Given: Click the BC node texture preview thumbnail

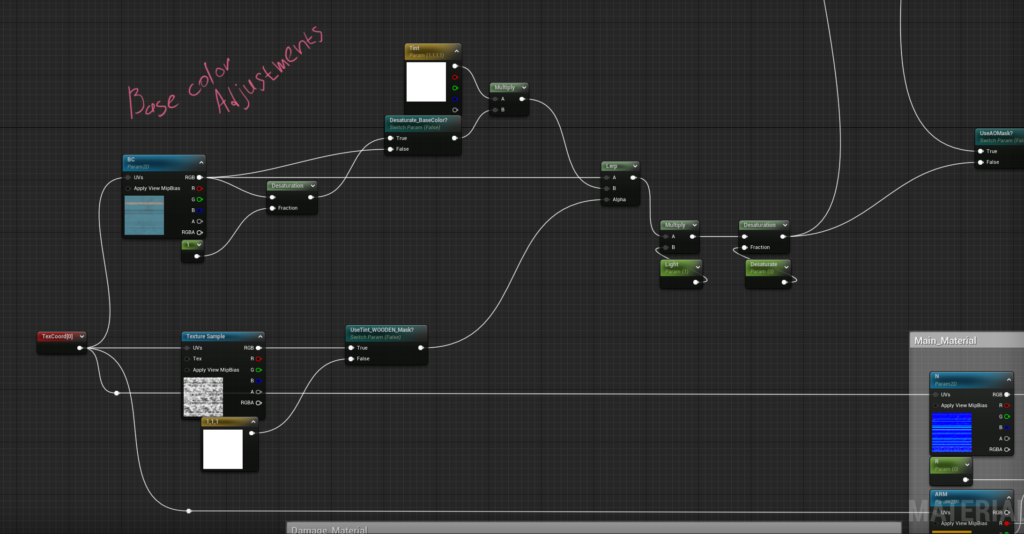Looking at the screenshot, I should tap(144, 215).
